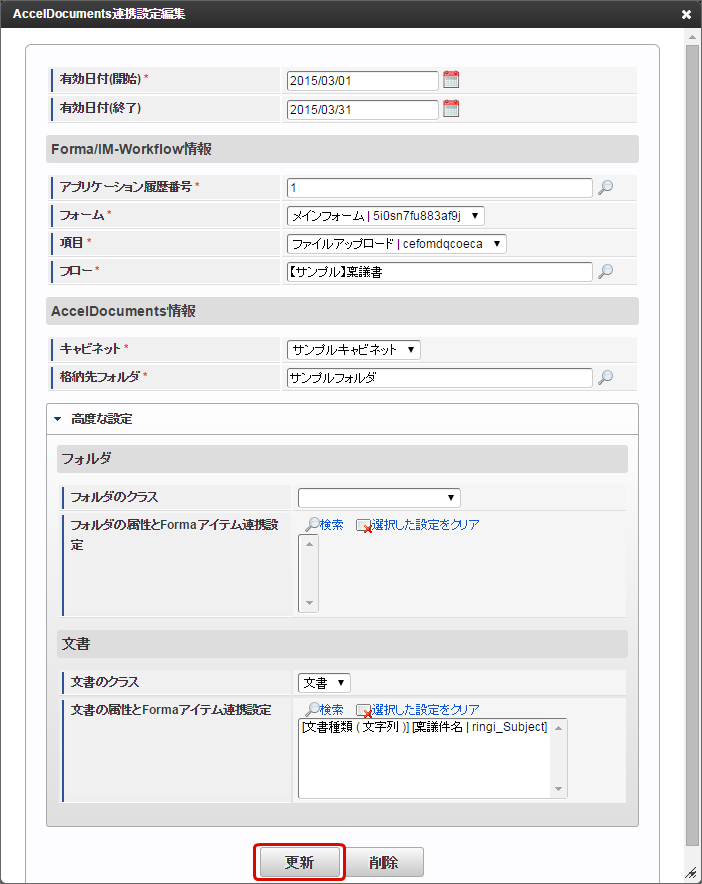Open the キャビネット dropdown

(x=354, y=350)
